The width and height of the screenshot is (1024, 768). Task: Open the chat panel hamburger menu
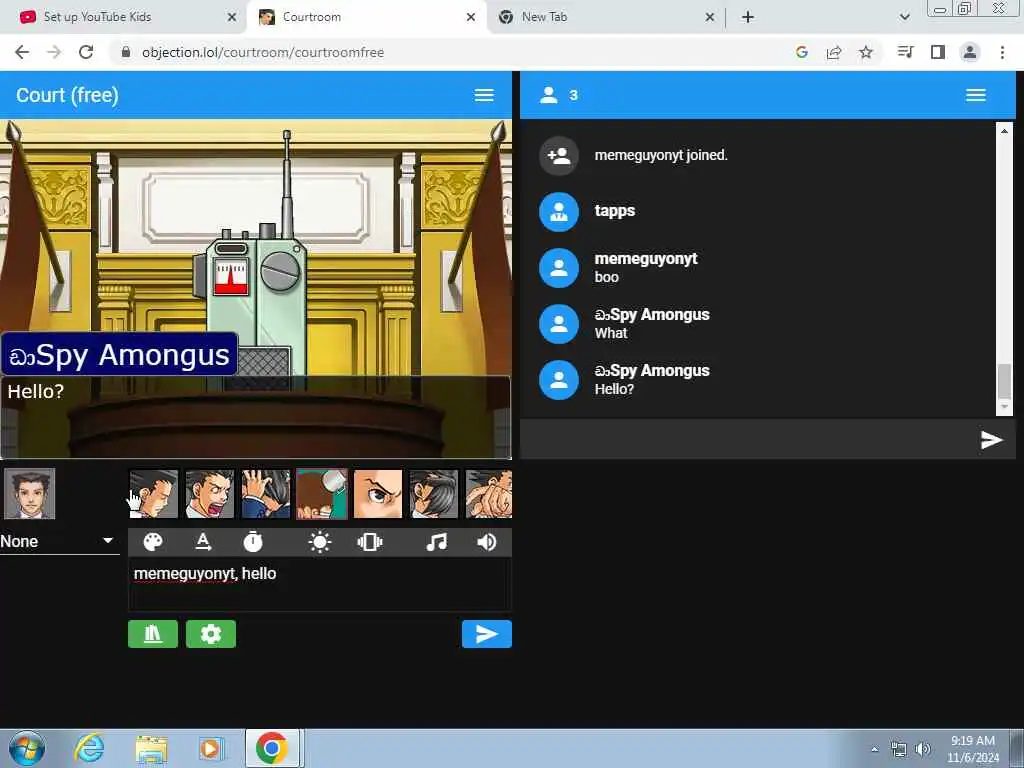[x=976, y=95]
